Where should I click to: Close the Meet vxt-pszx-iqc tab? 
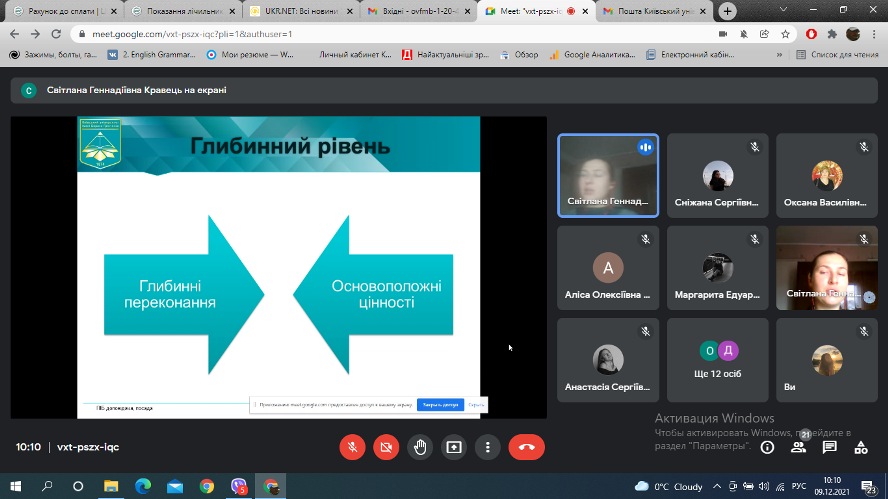(x=585, y=11)
